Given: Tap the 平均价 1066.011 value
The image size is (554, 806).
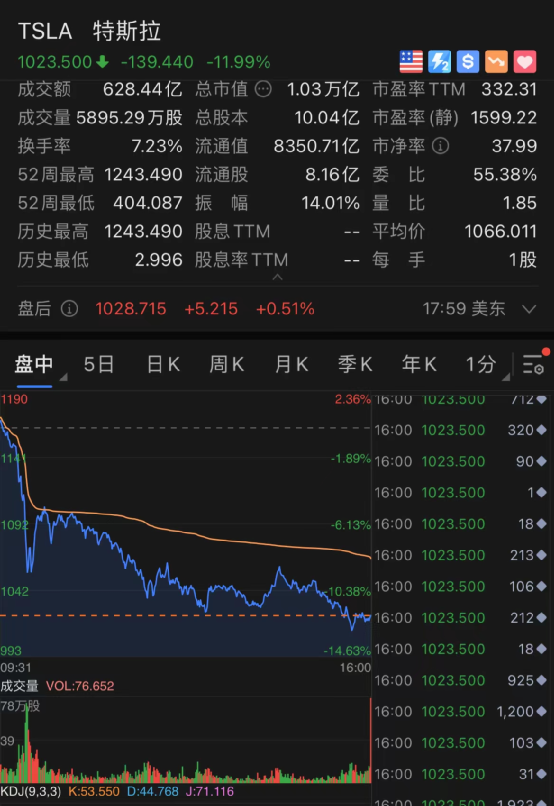Looking at the screenshot, I should pyautogui.click(x=501, y=231).
